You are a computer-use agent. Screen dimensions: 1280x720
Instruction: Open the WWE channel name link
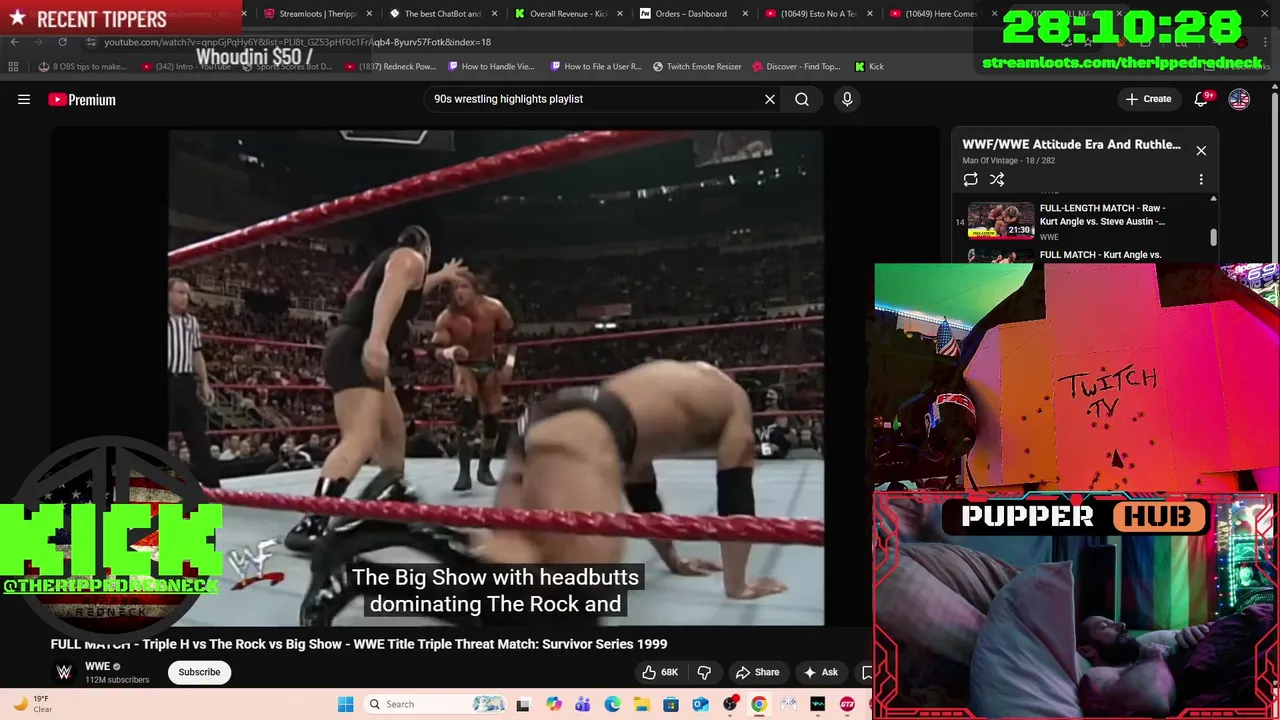tap(97, 667)
